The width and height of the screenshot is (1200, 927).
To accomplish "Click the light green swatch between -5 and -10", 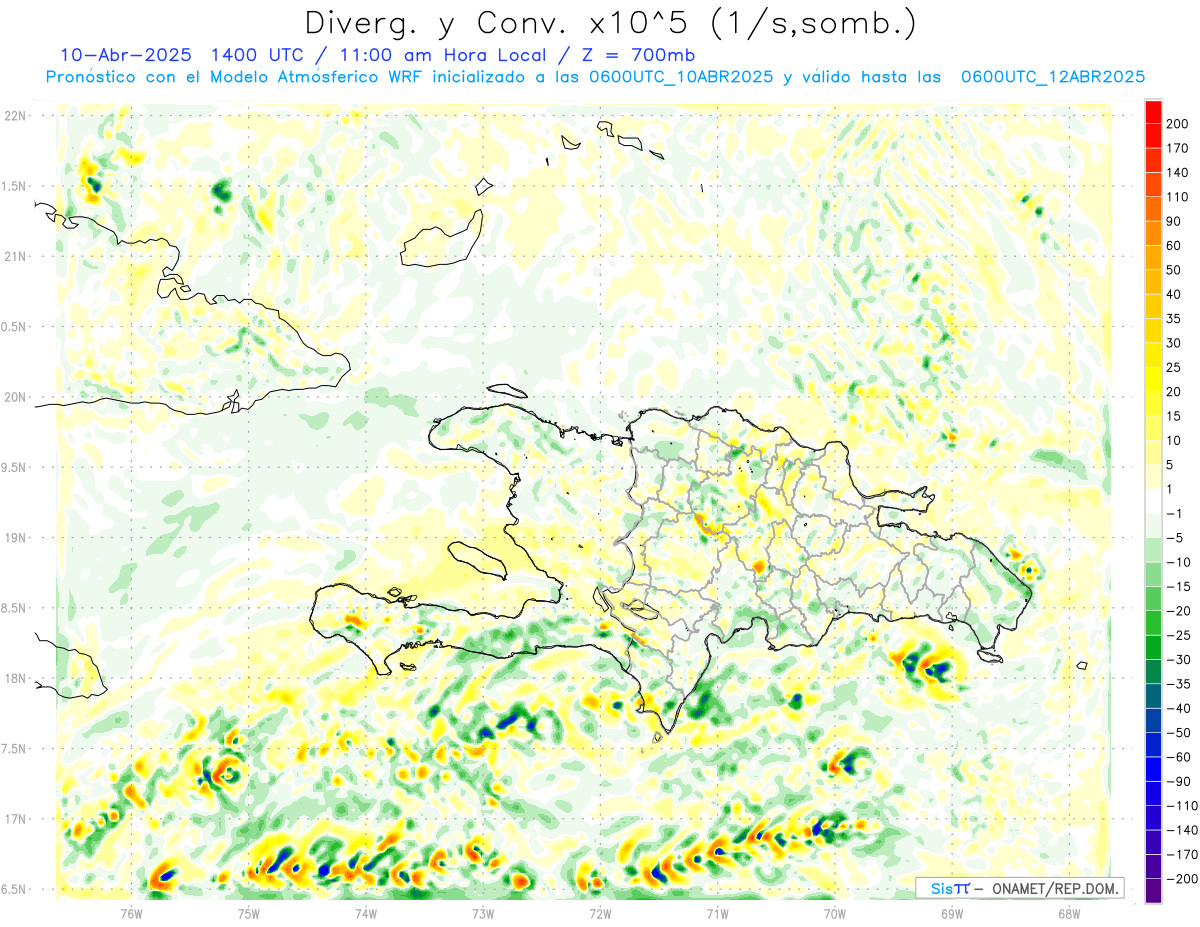I will 1153,550.
